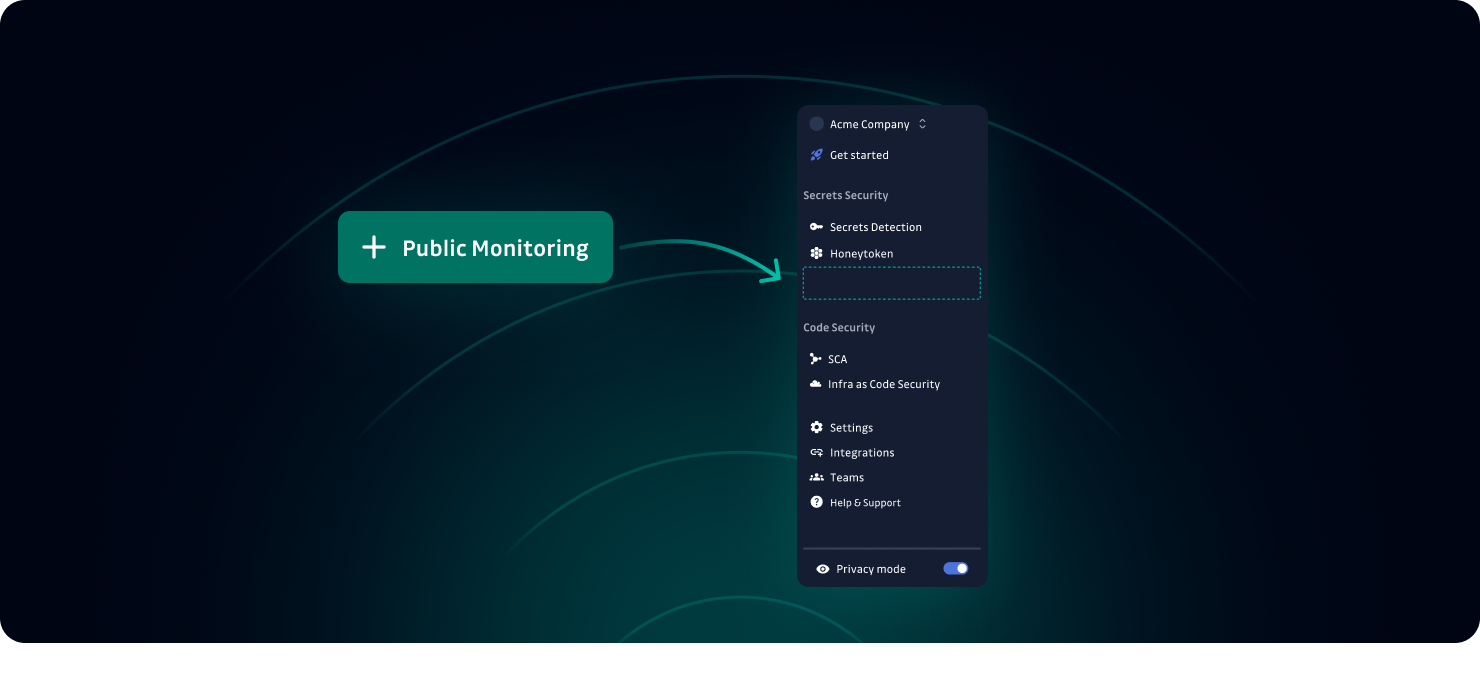Viewport: 1480px width, 683px height.
Task: Click the Privacy mode eye icon
Action: (823, 569)
